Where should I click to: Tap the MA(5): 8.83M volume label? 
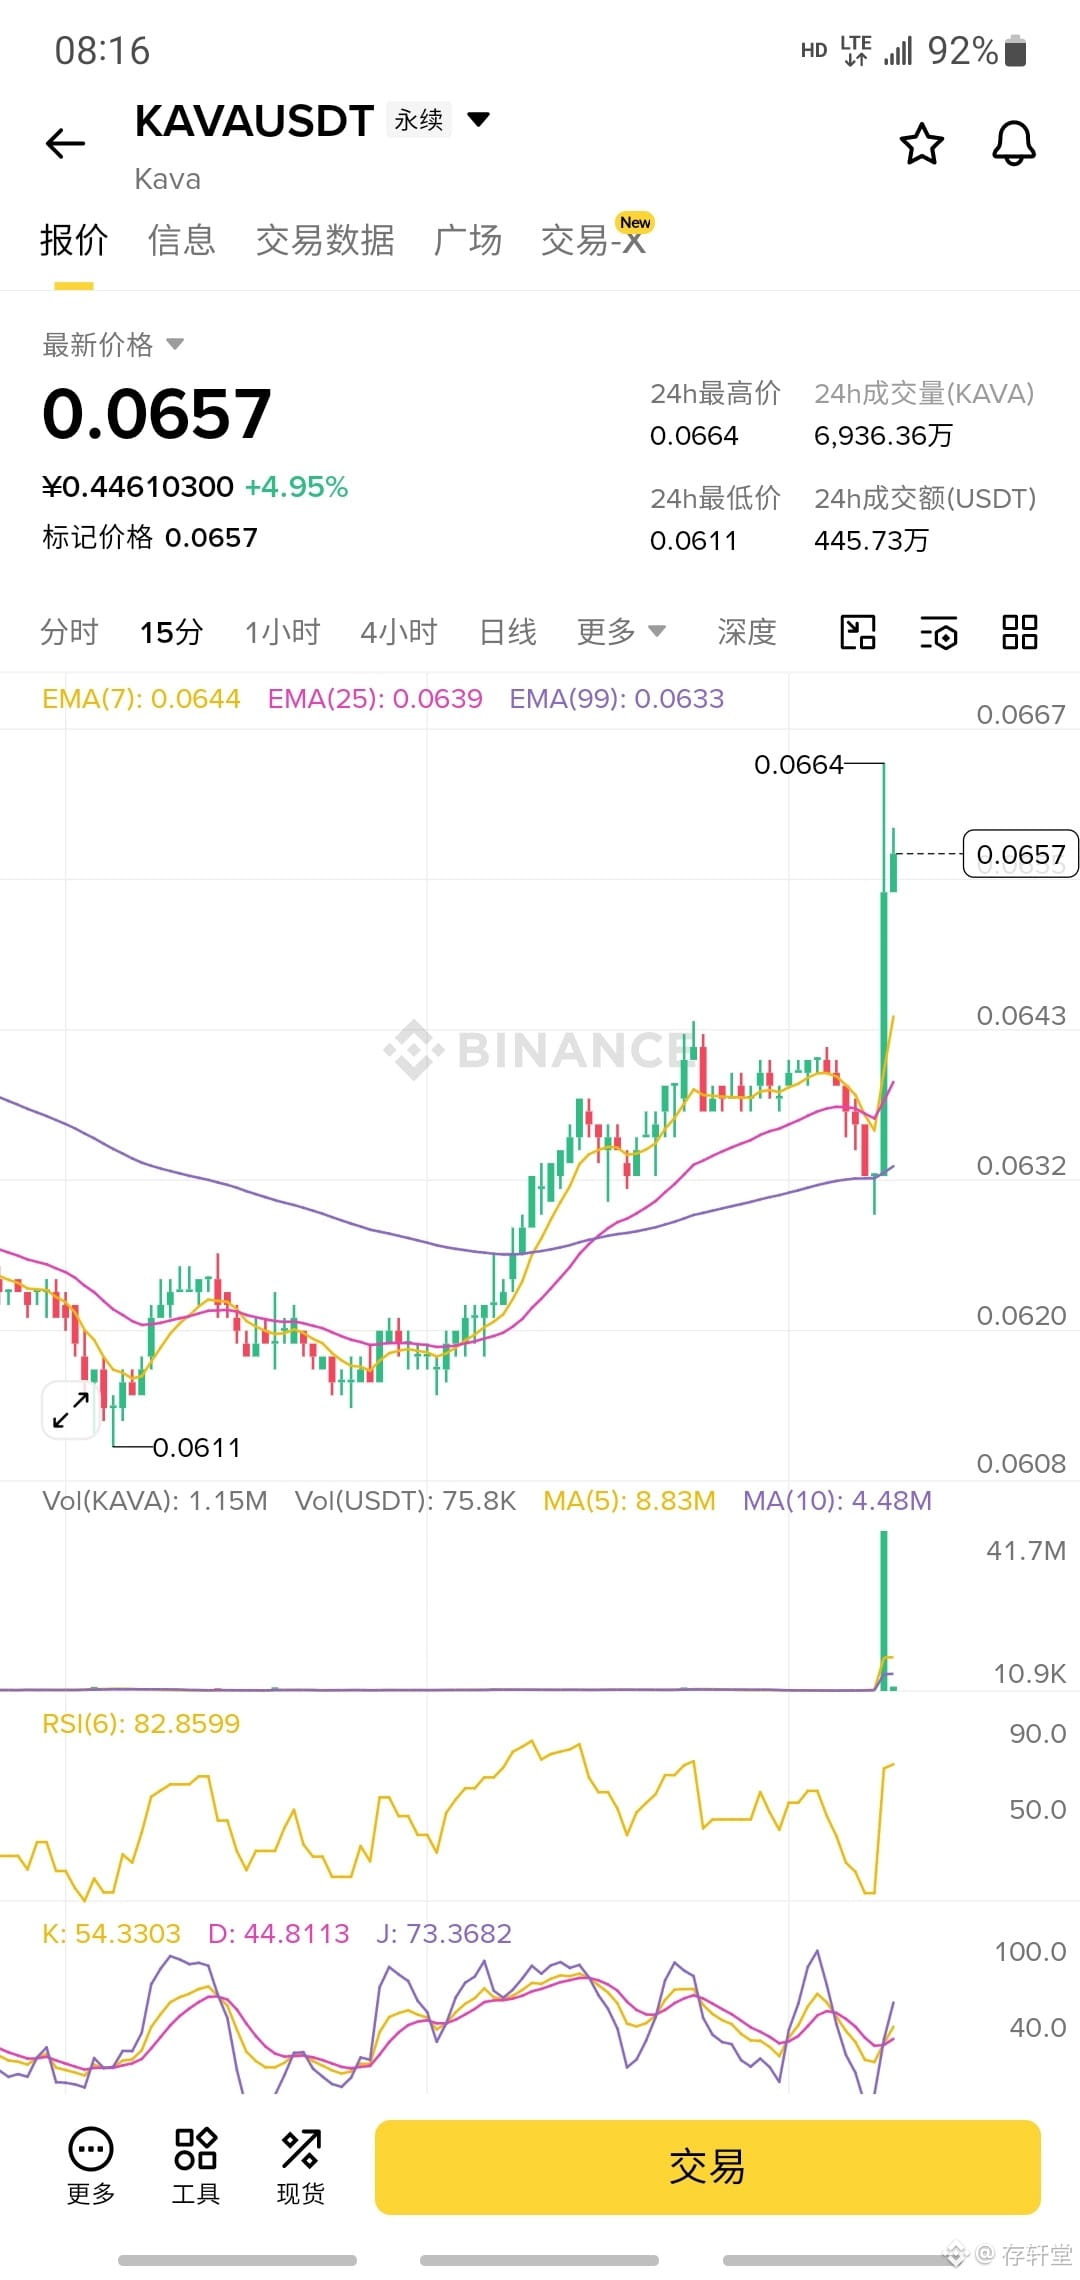tap(629, 1501)
